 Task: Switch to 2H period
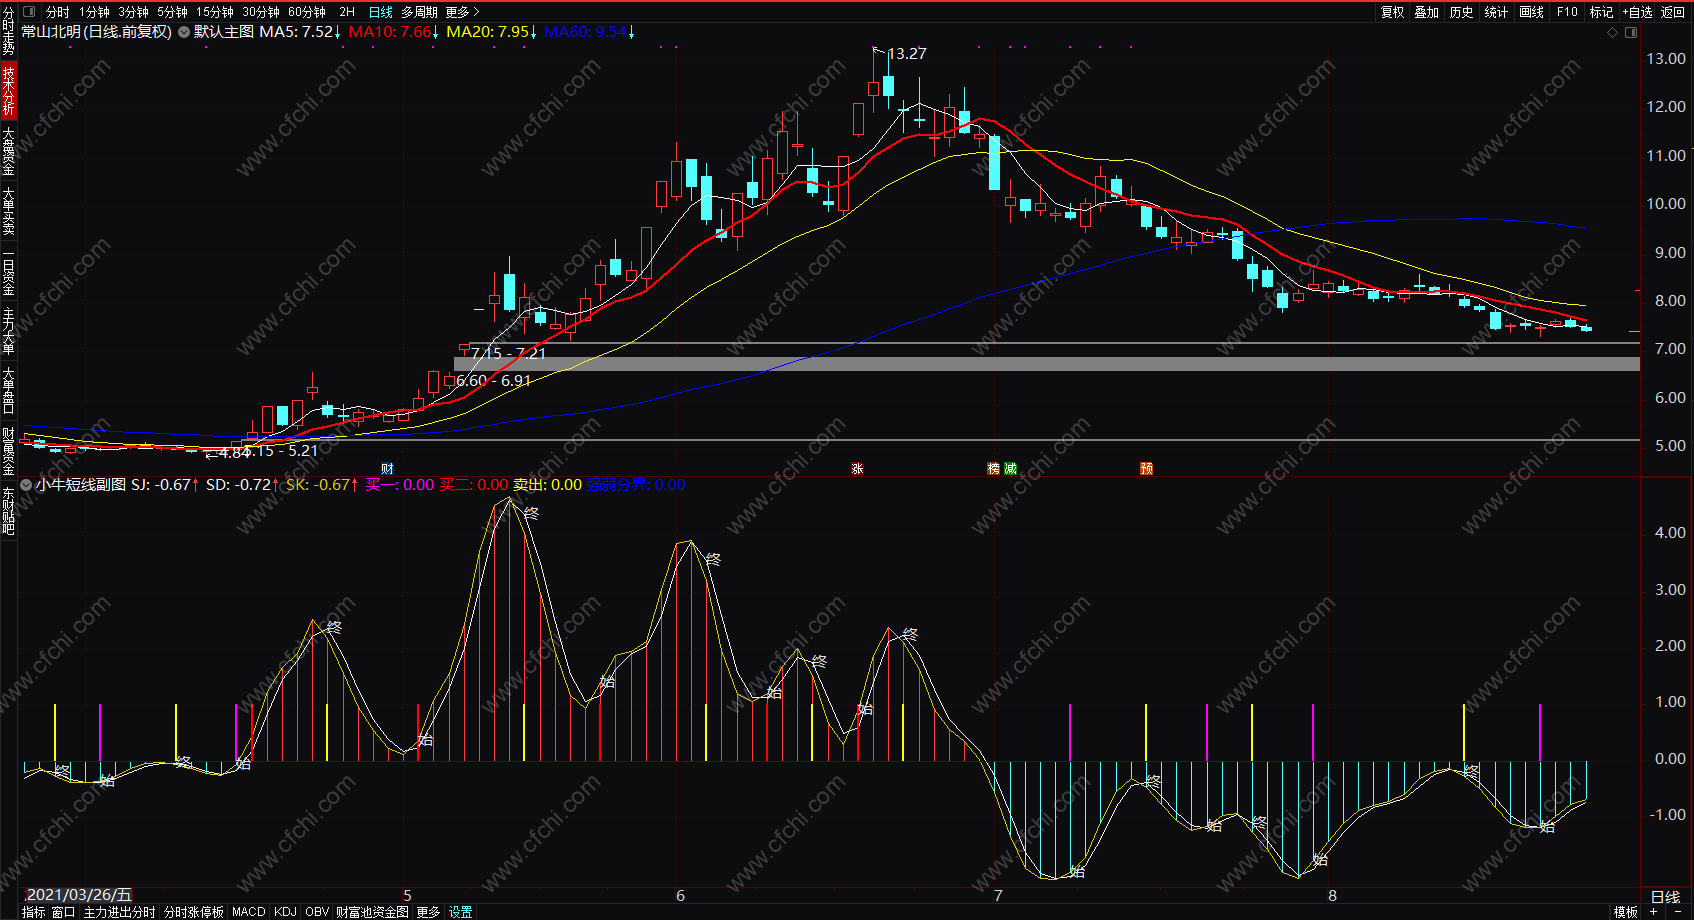pyautogui.click(x=347, y=12)
